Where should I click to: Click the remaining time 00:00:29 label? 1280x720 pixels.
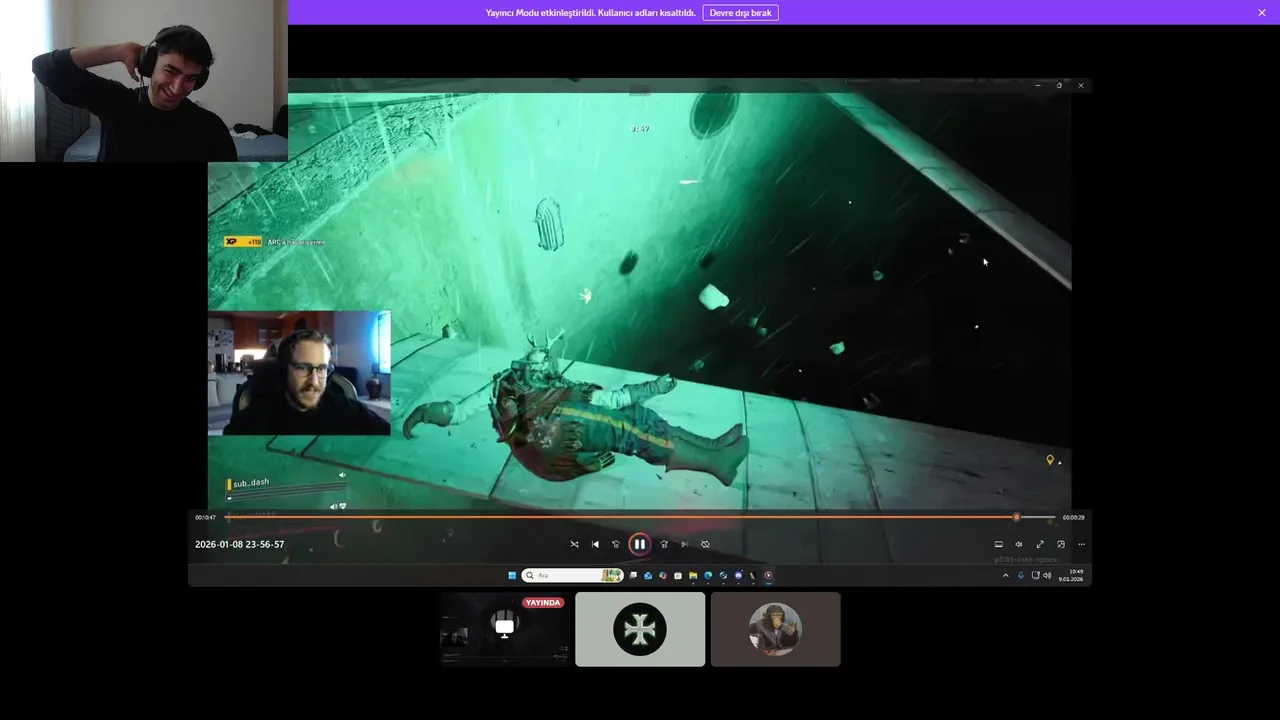tap(1073, 517)
